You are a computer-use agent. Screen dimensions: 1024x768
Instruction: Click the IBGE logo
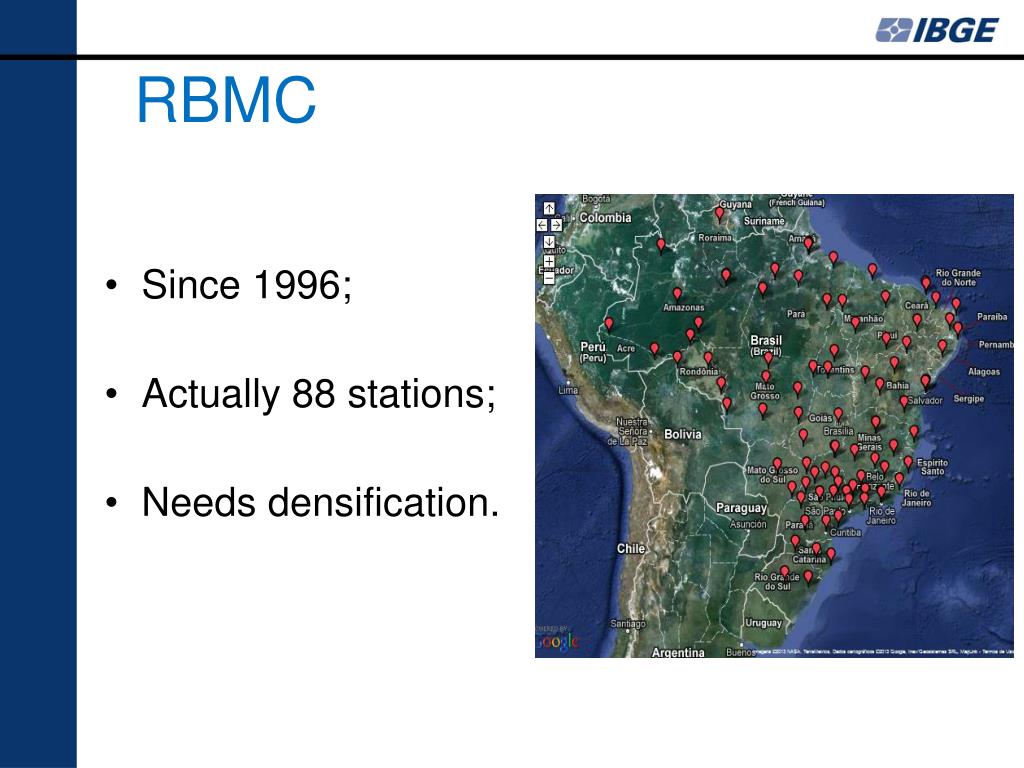[936, 30]
